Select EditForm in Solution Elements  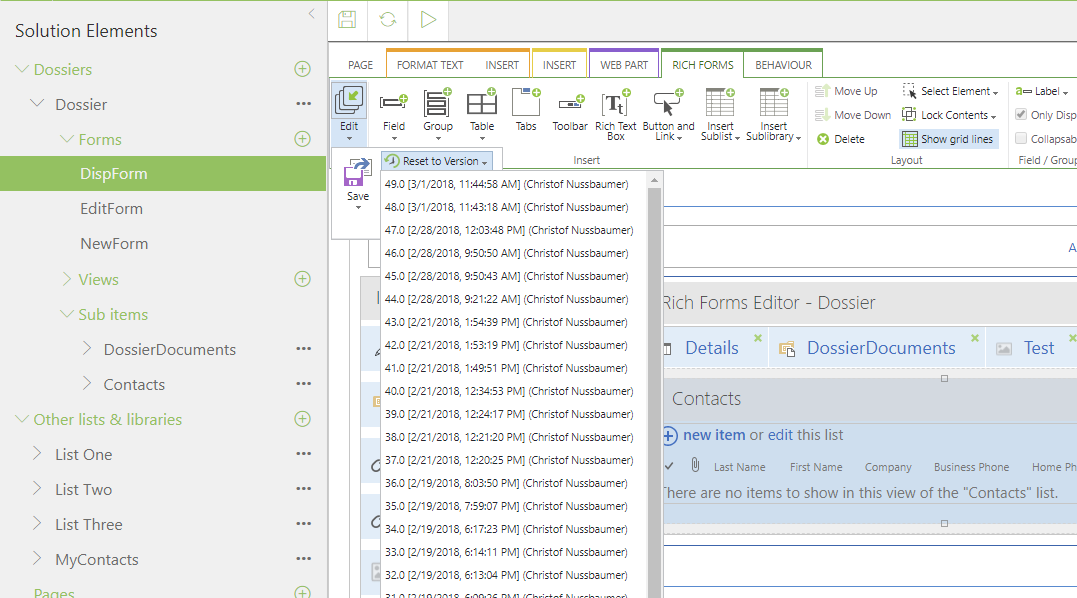pyautogui.click(x=111, y=209)
